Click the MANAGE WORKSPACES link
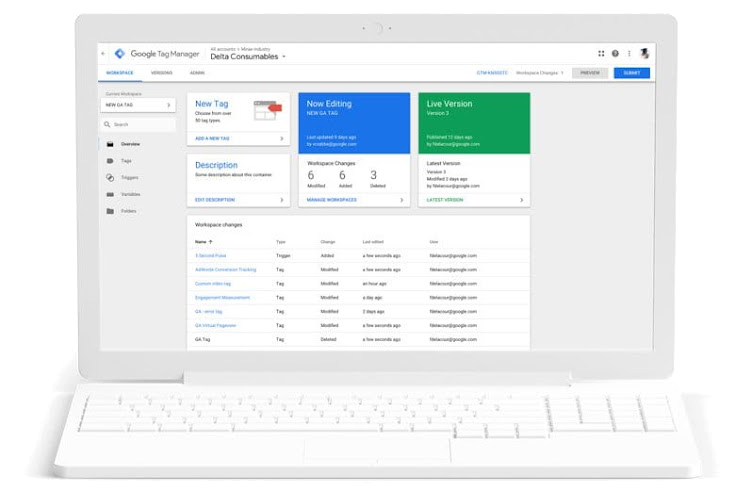Screen dimensions: 750x490 click(331, 200)
